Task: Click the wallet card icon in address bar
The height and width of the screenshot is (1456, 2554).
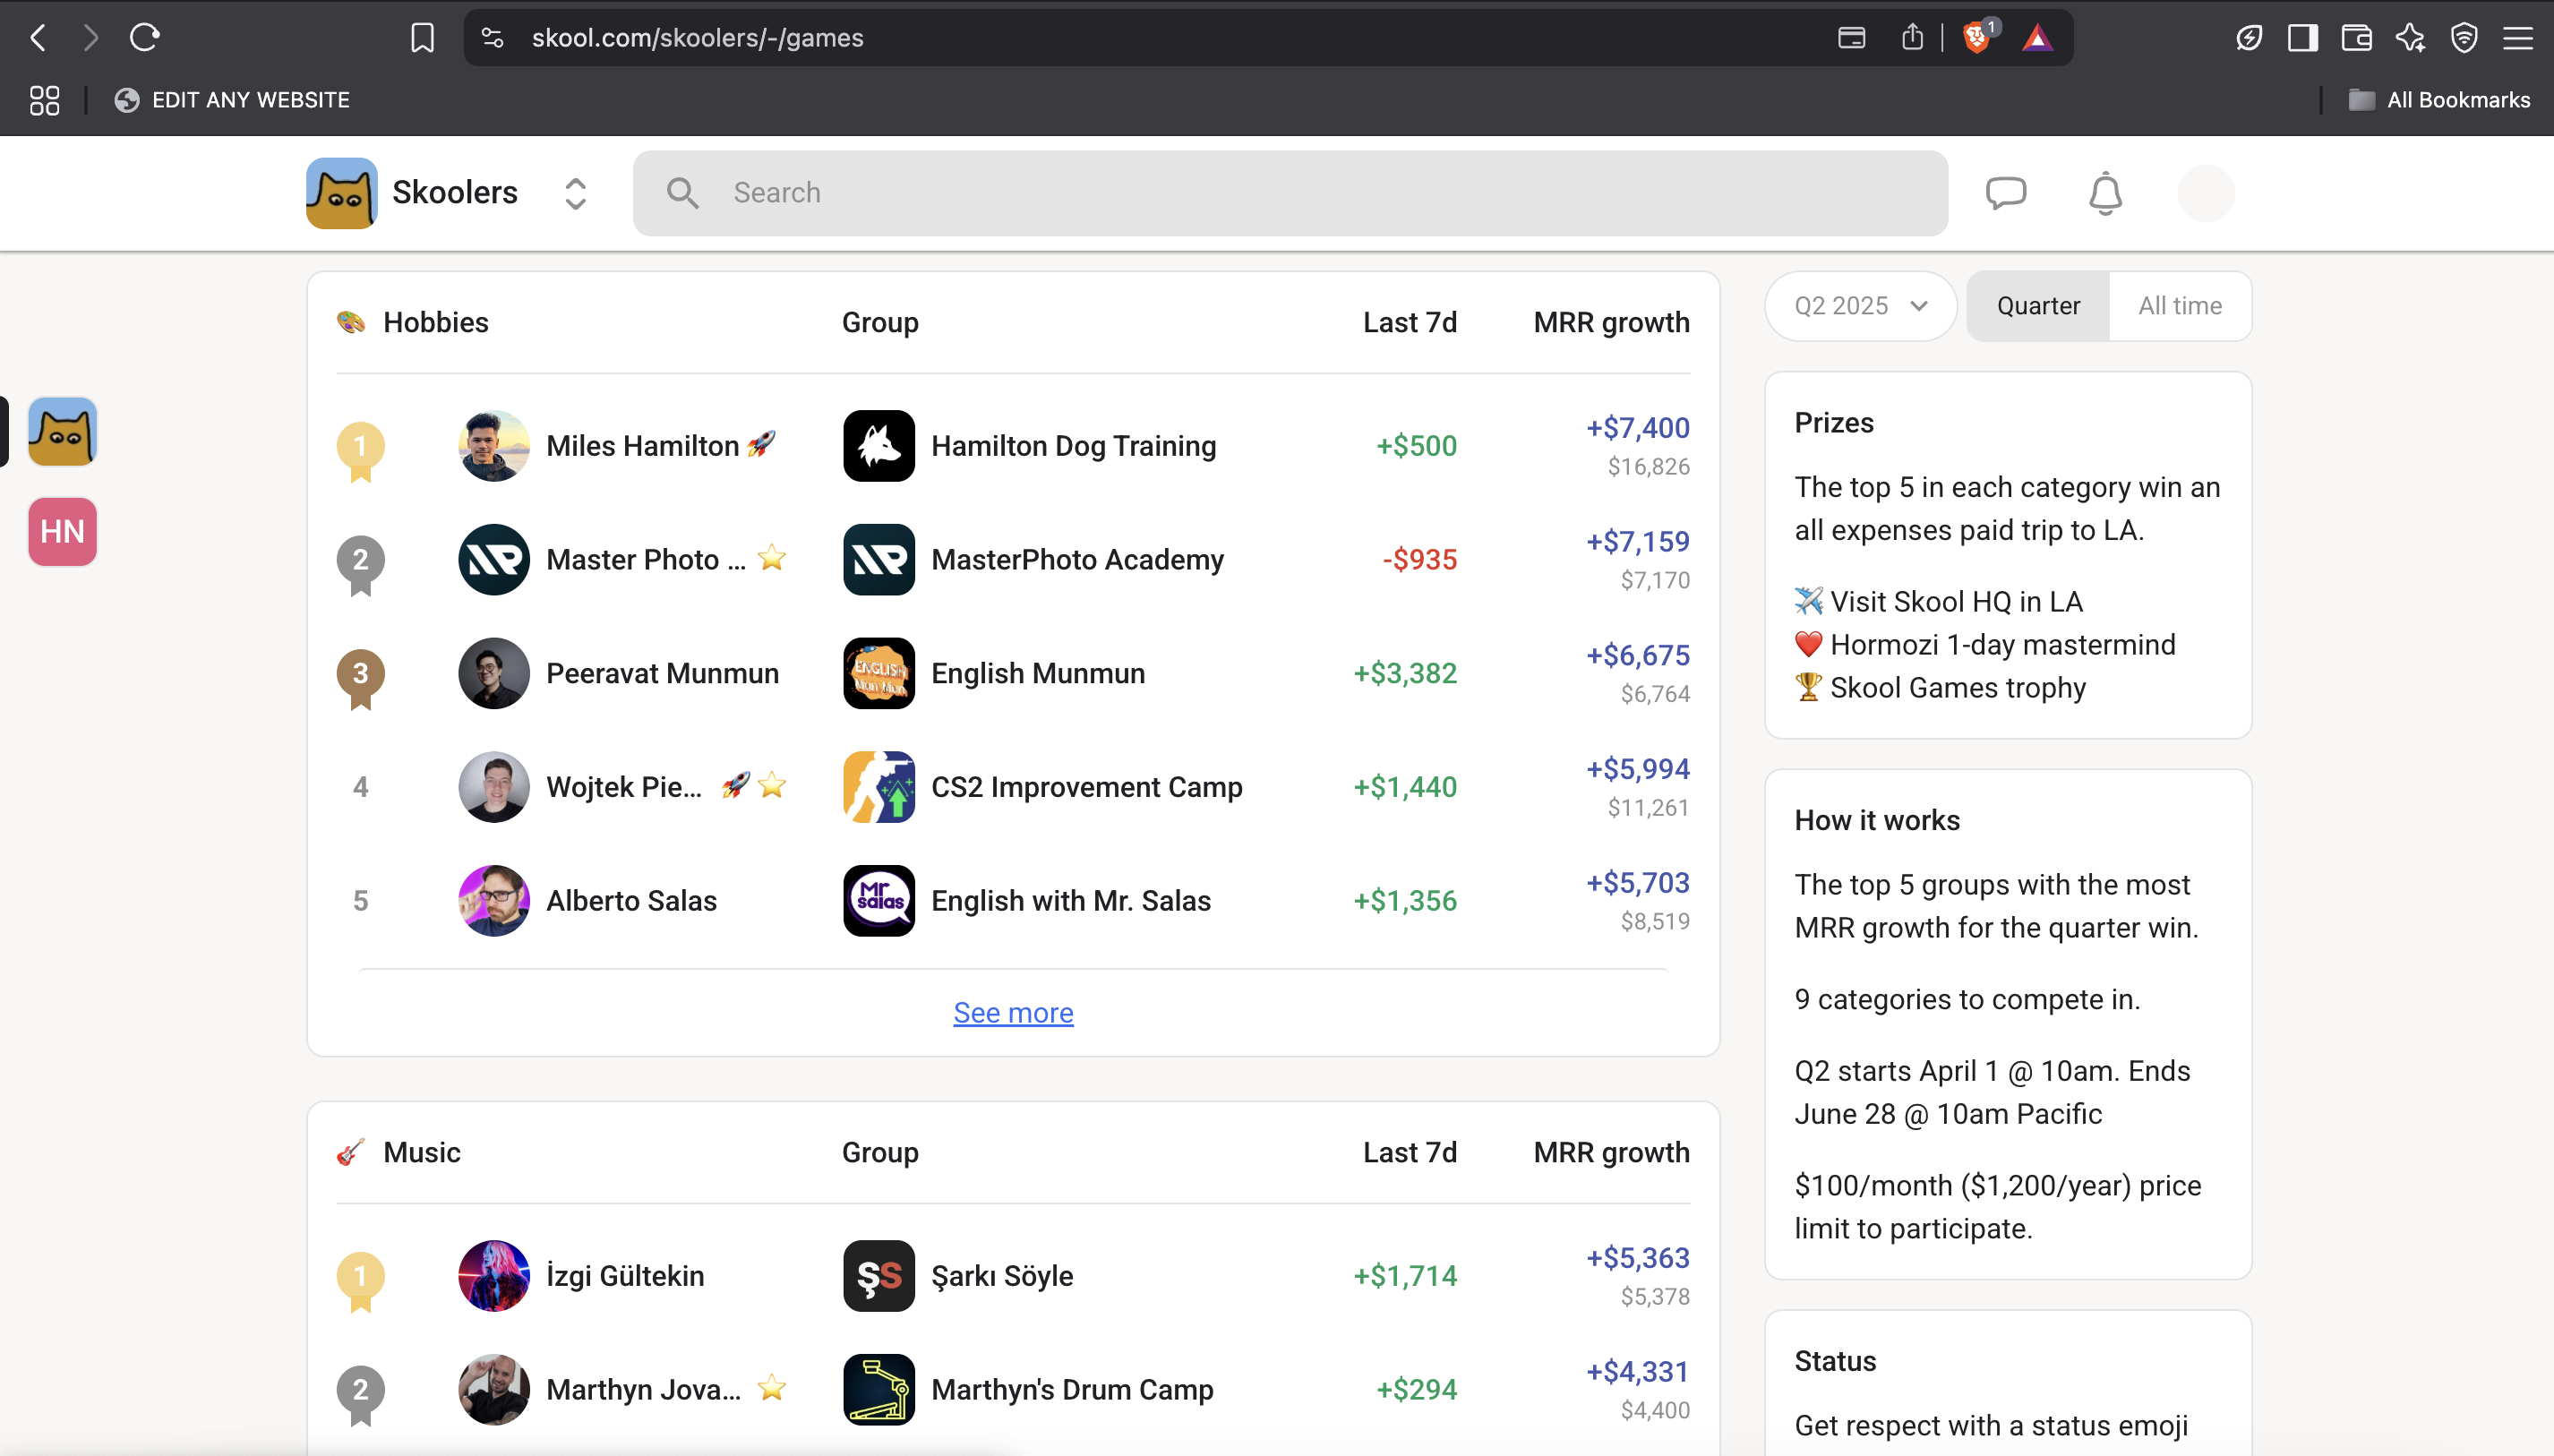Action: 1852,38
